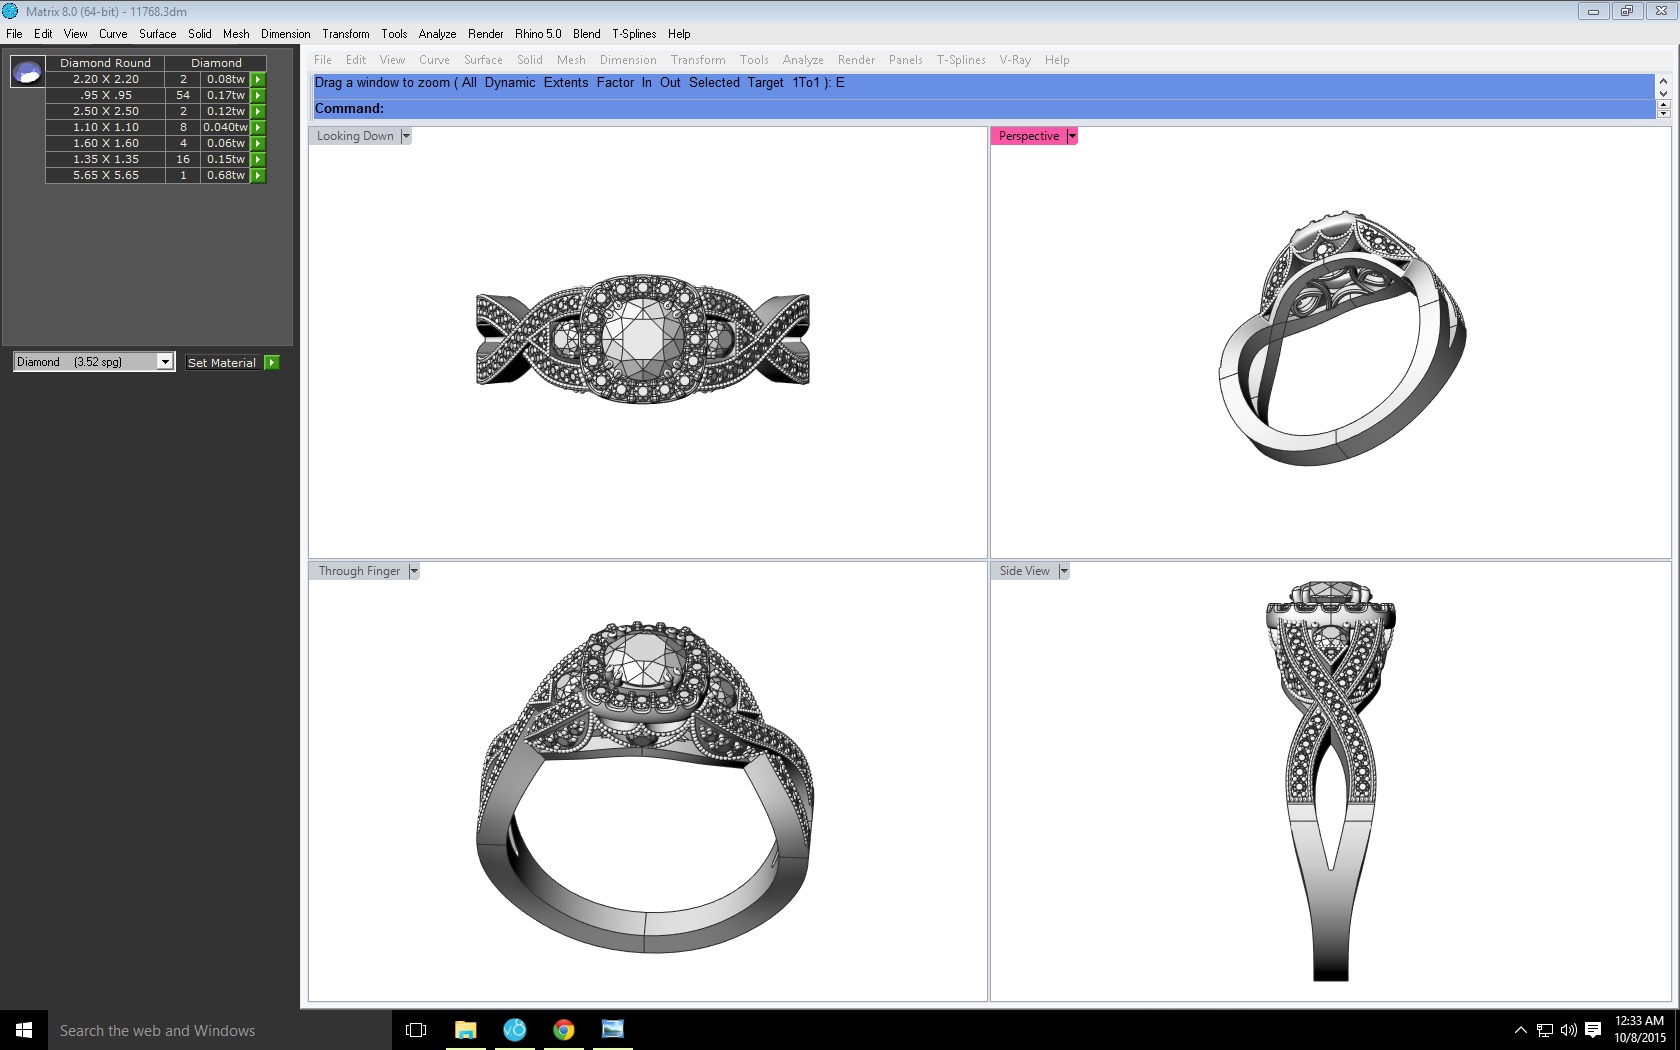Click green arrow beside 0.17tw row
Image resolution: width=1680 pixels, height=1050 pixels.
258,95
